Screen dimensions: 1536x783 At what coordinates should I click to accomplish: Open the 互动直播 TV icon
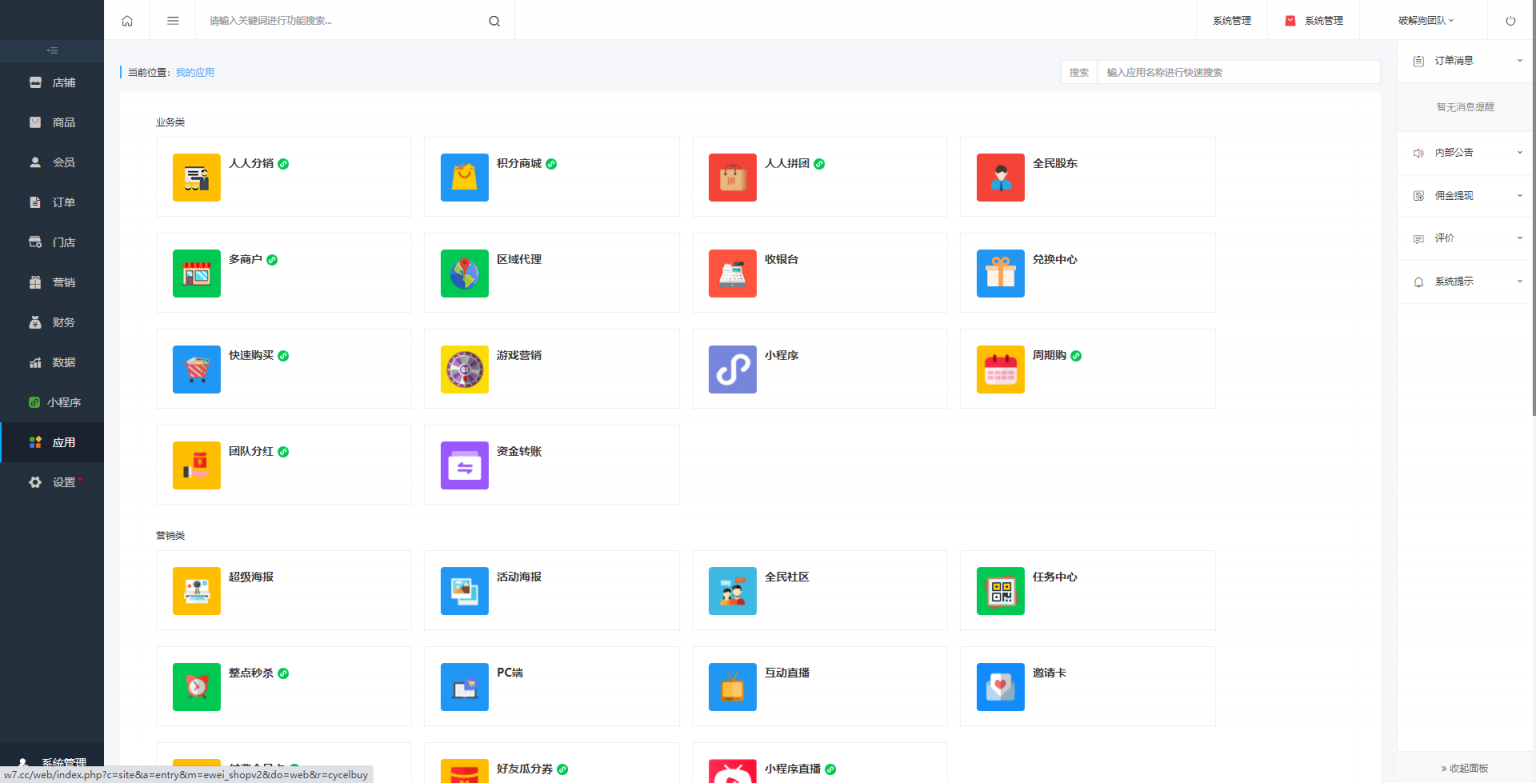733,687
